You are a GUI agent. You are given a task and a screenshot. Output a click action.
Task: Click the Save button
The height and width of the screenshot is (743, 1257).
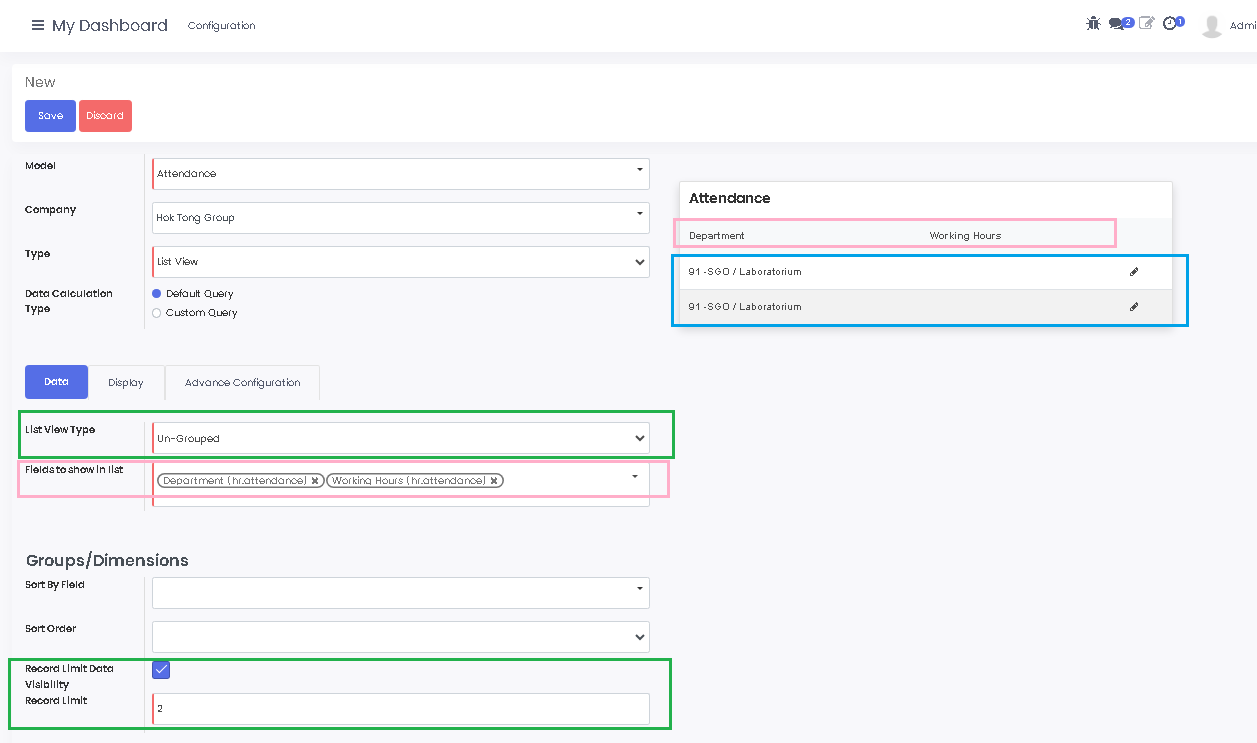[50, 116]
